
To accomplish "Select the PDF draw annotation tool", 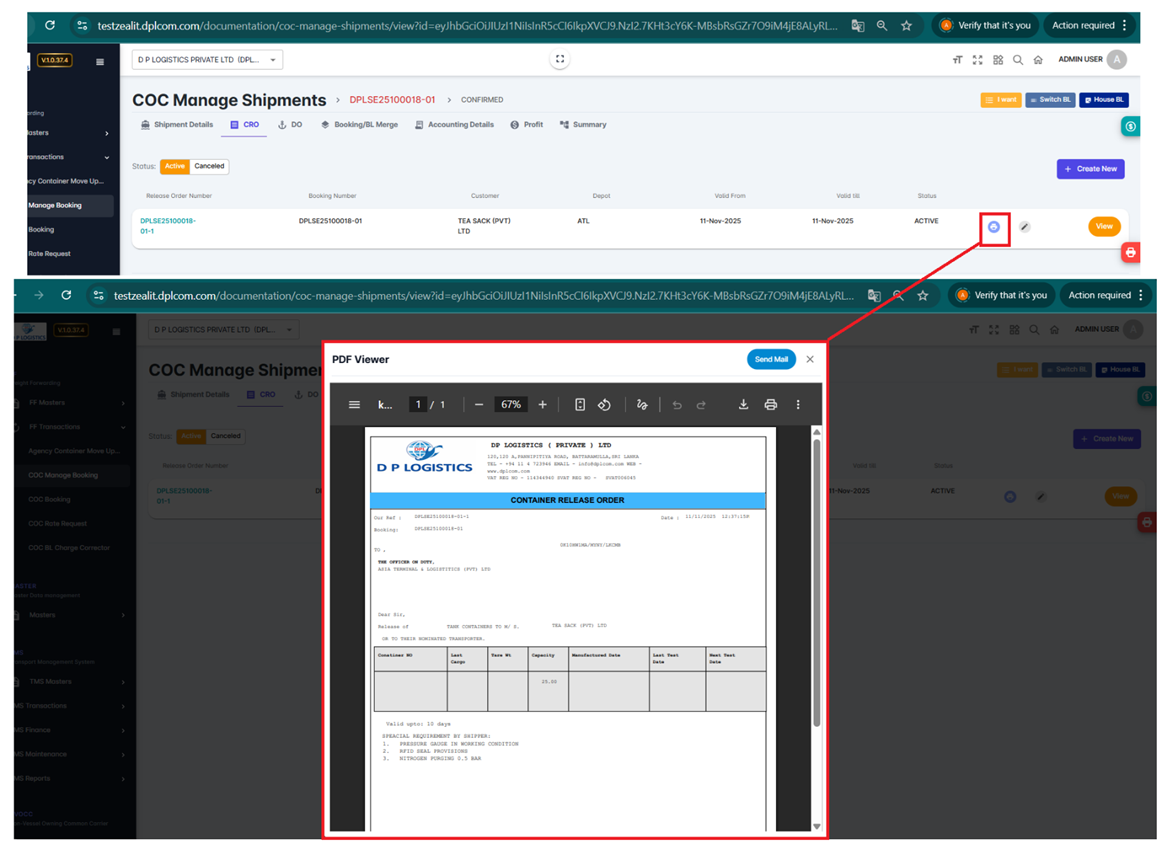I will click(x=642, y=405).
